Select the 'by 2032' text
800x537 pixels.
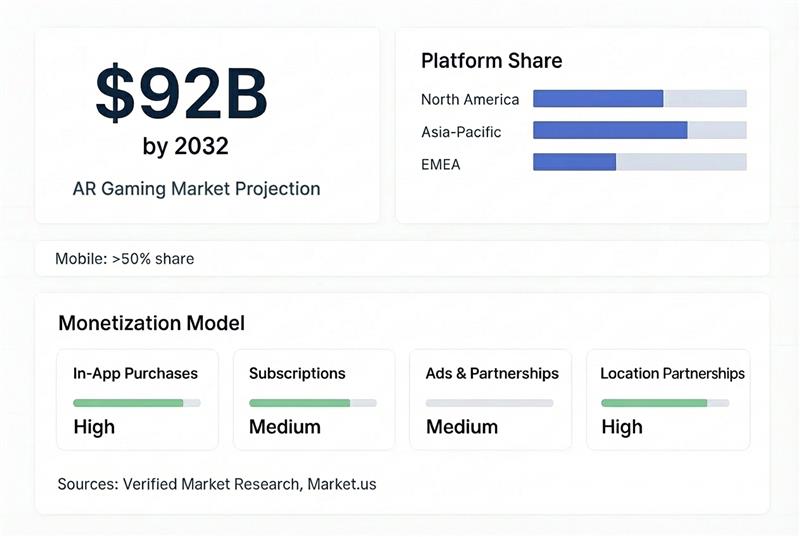[185, 147]
